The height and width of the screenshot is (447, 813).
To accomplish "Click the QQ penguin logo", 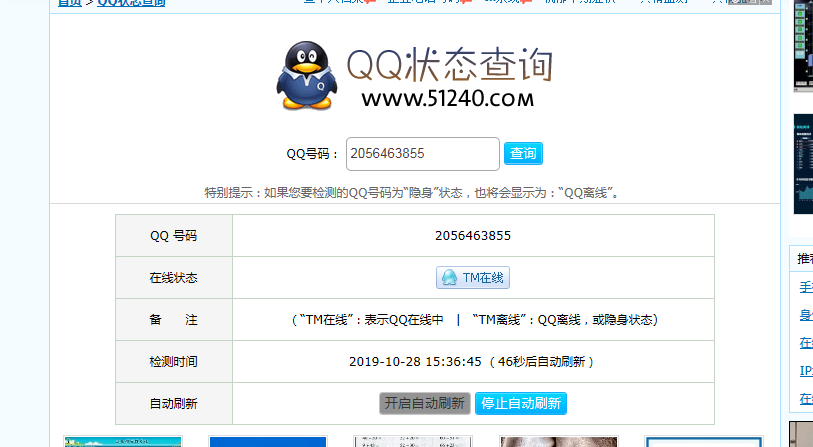I will (x=306, y=76).
